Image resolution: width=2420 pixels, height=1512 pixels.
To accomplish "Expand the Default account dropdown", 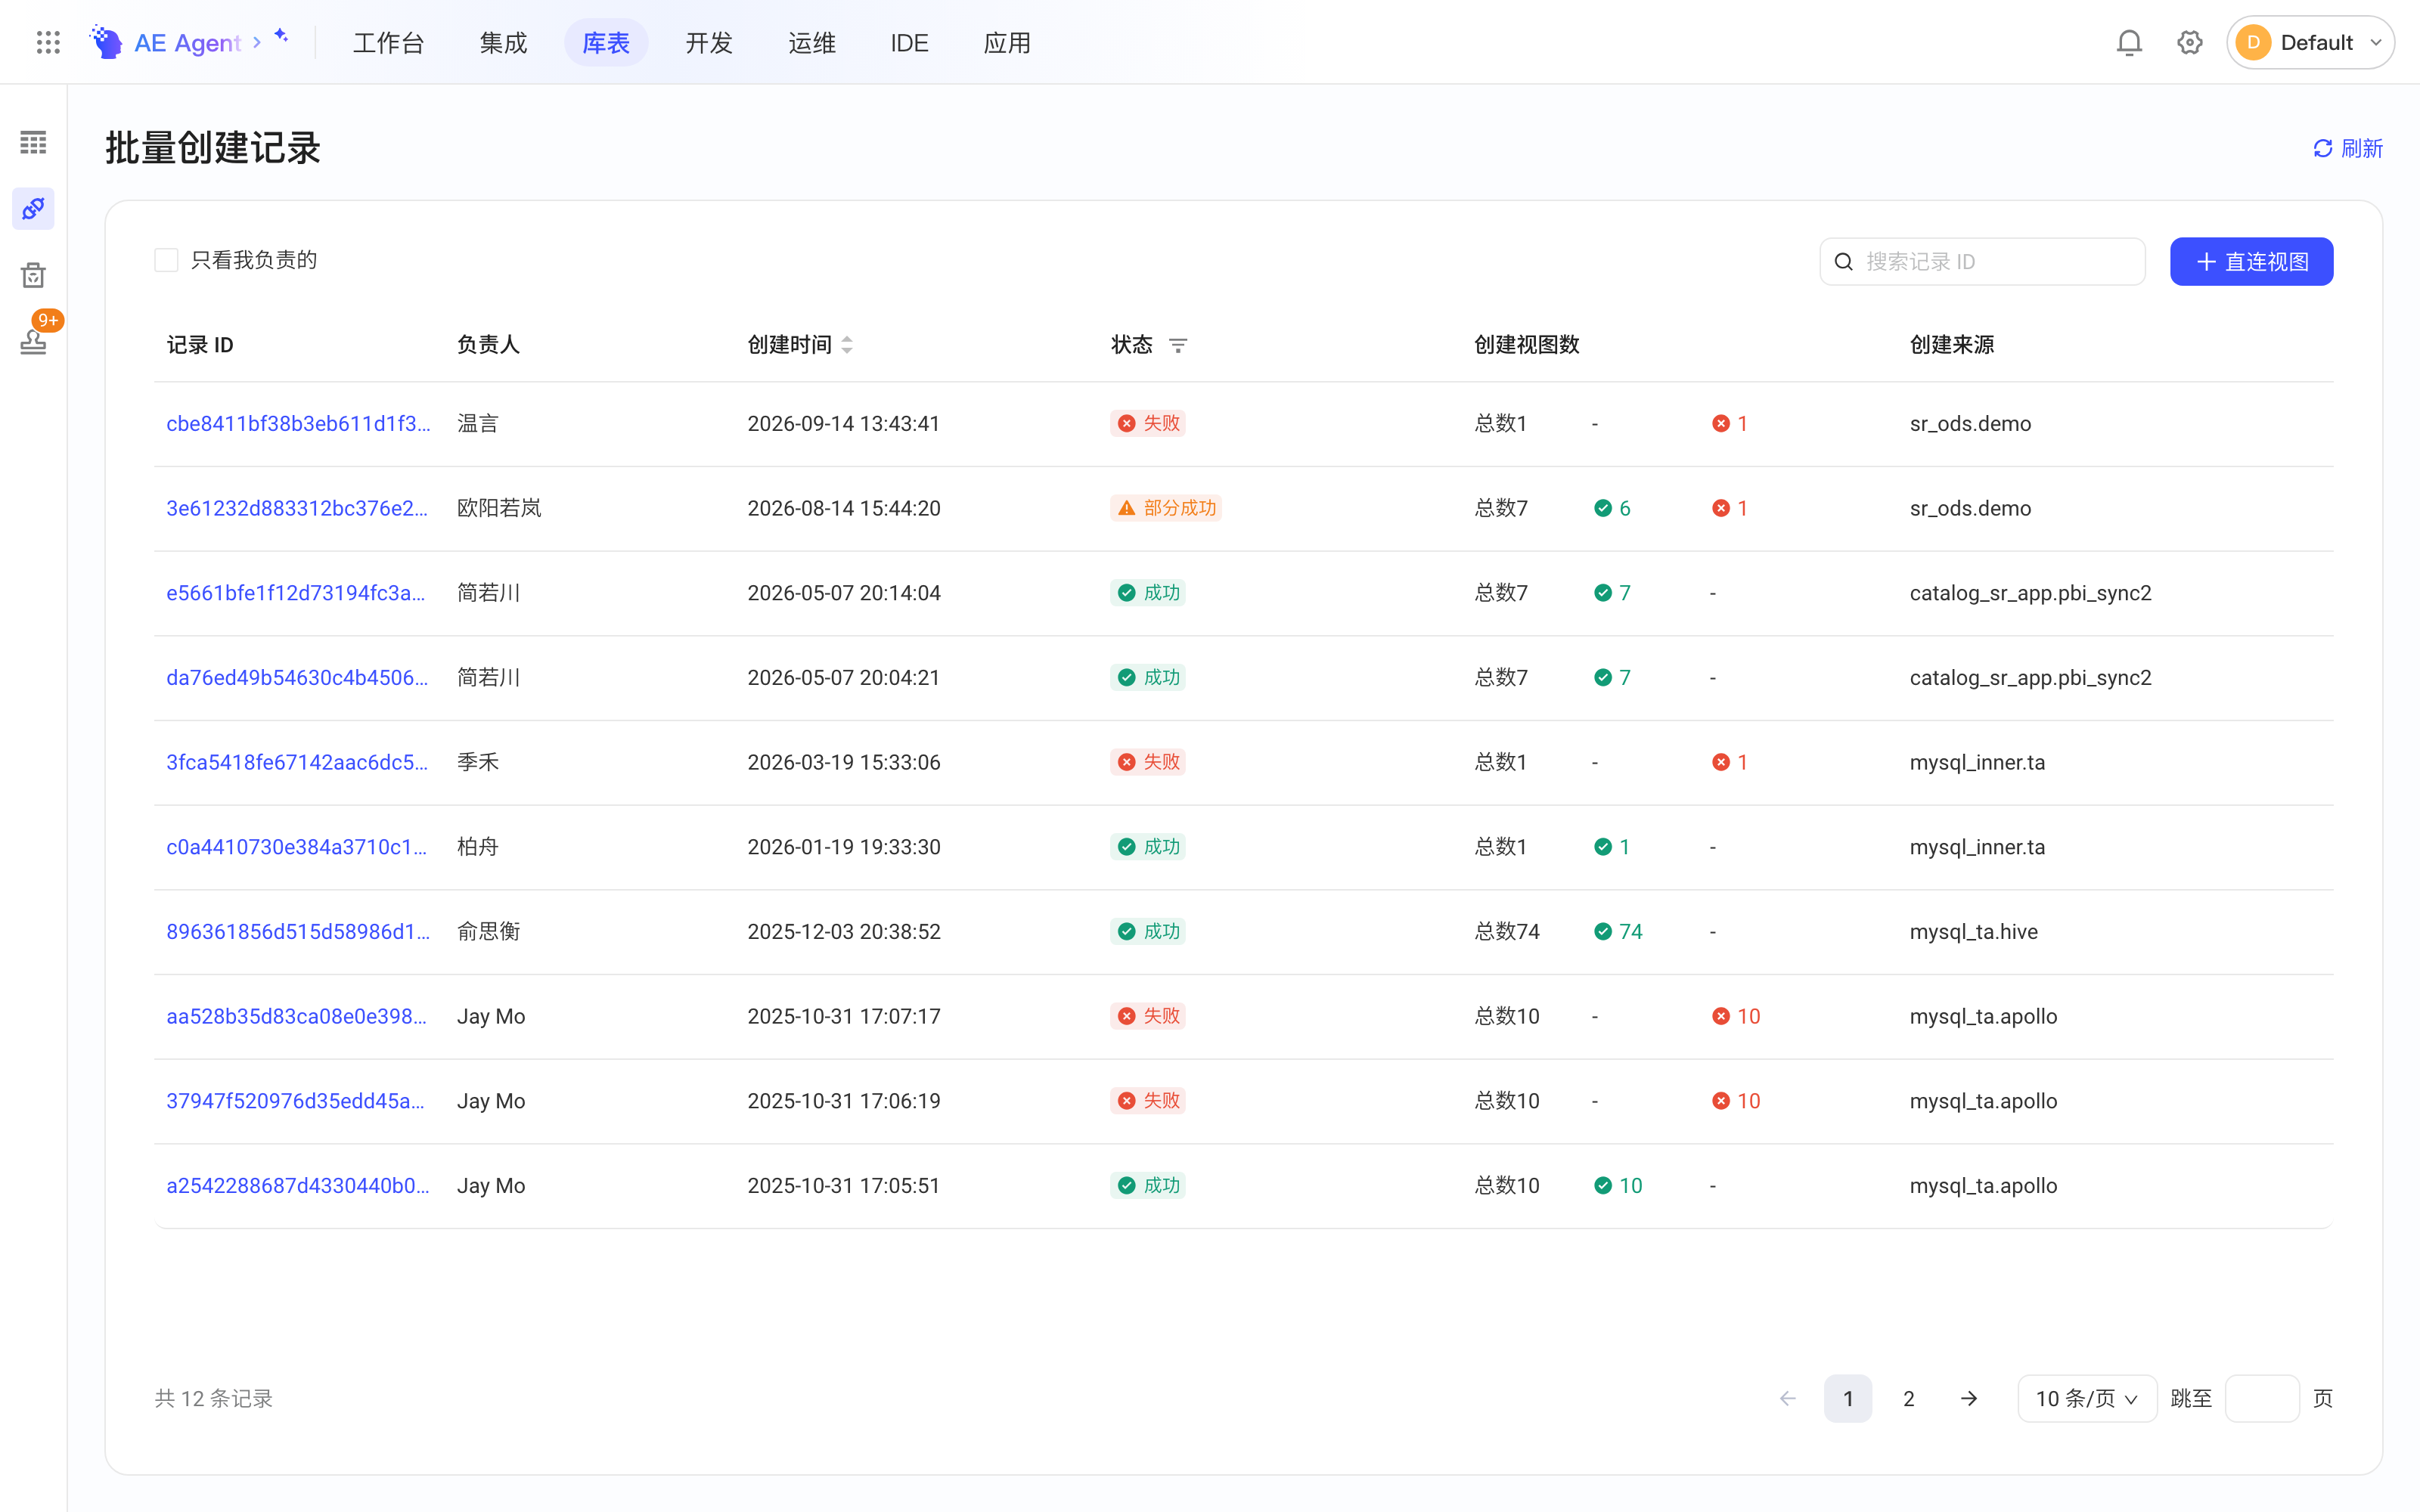I will point(2310,42).
